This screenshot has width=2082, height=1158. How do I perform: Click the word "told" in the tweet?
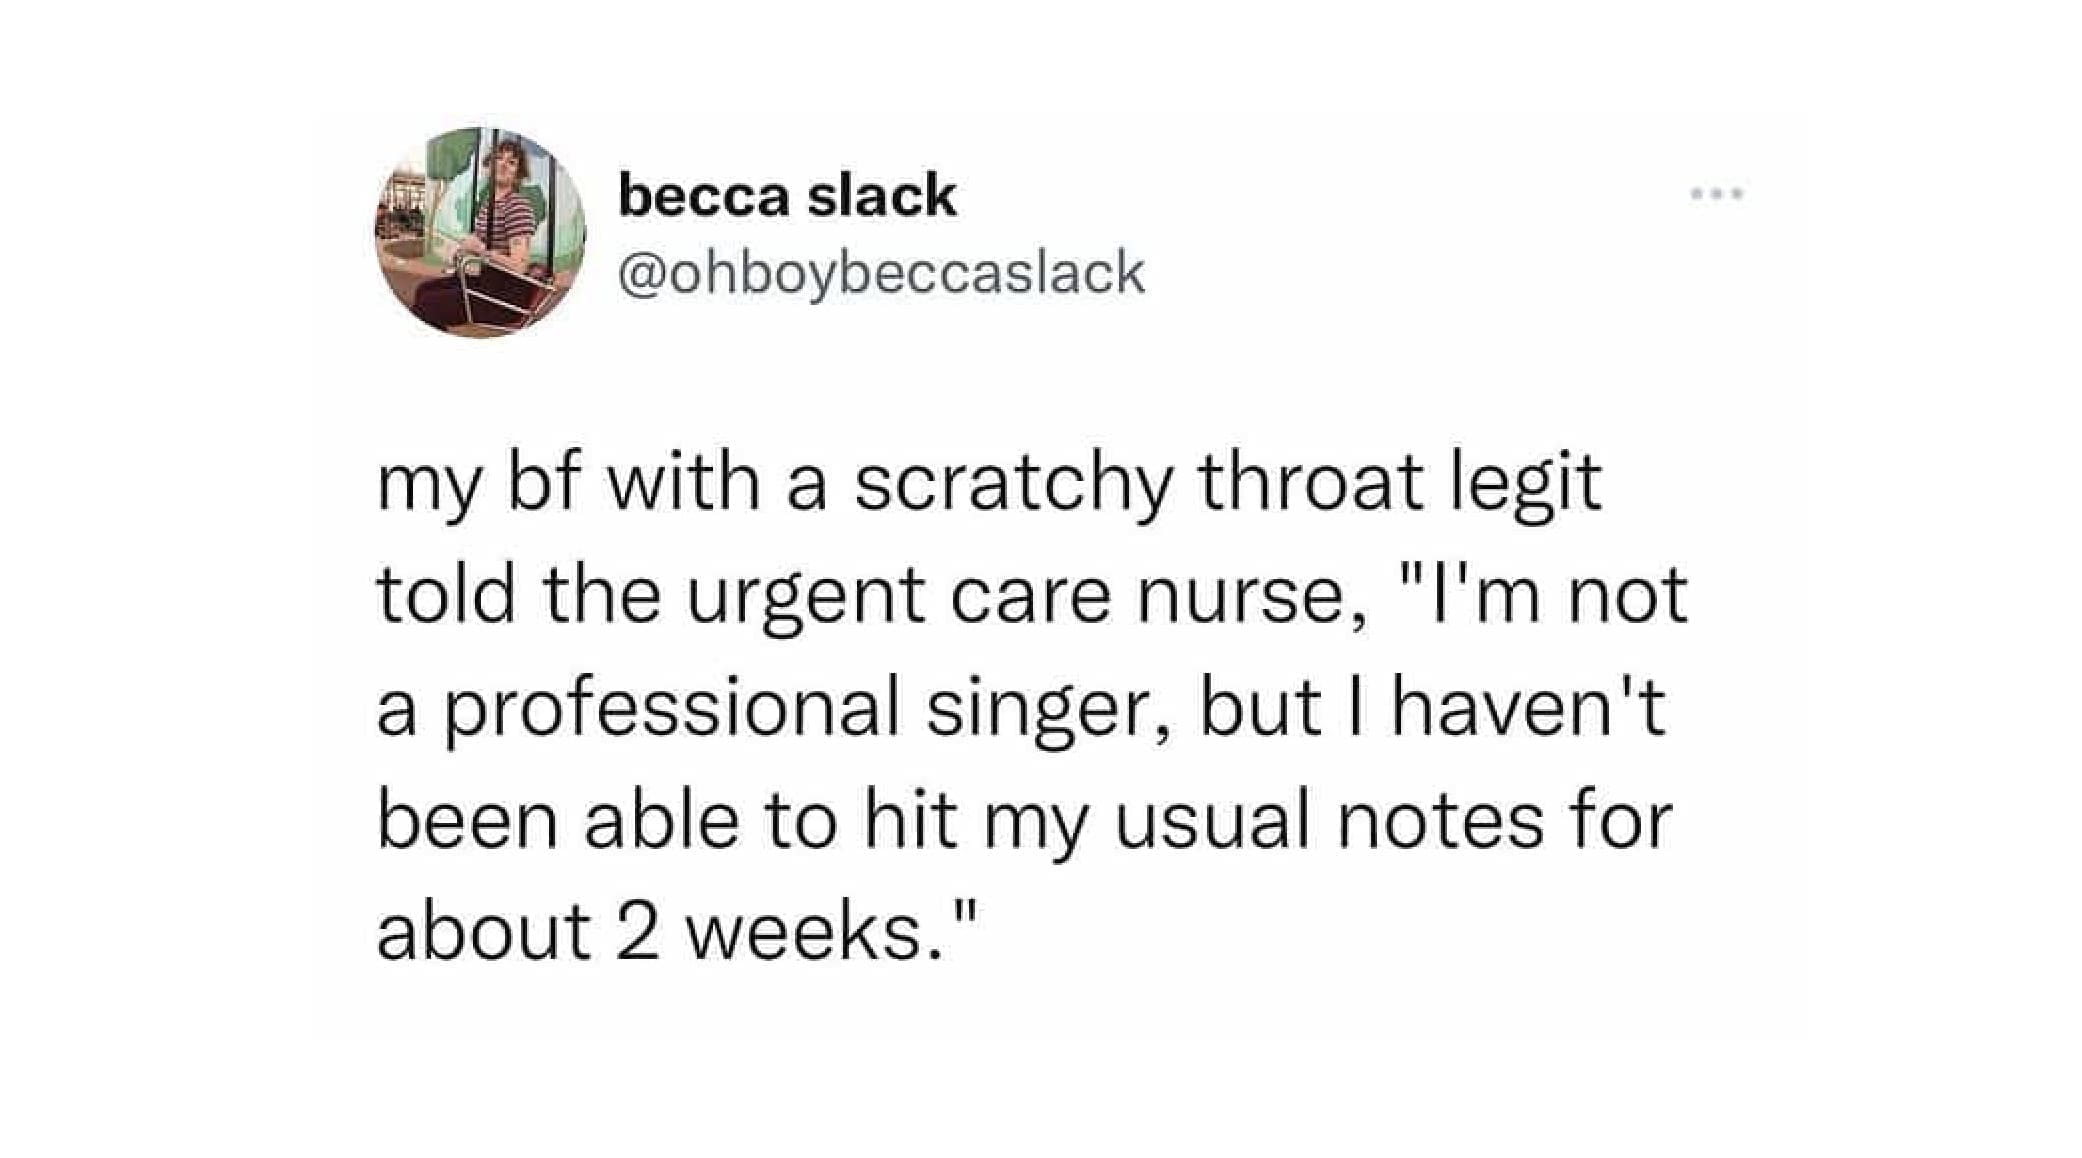point(446,596)
